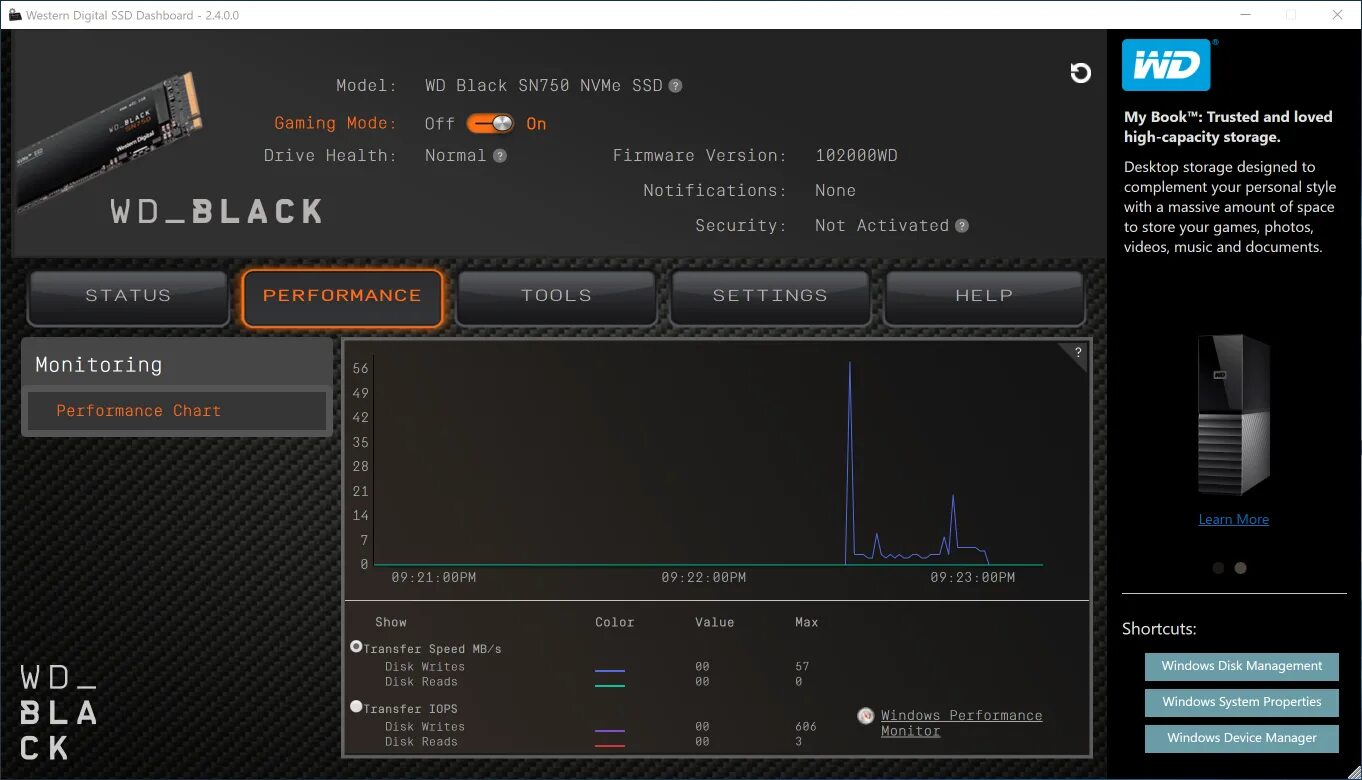Click the 09:21:00PM time axis label
1362x780 pixels.
click(434, 578)
